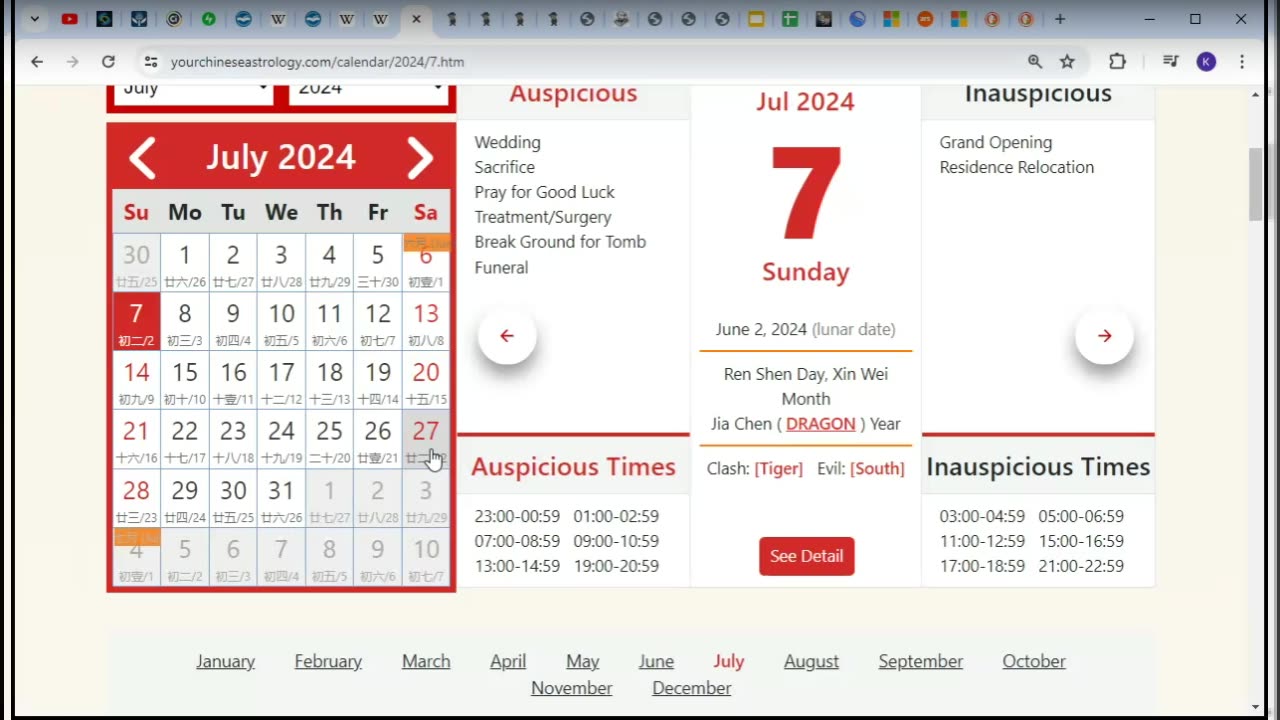Viewport: 1280px width, 720px height.
Task: Open the November month link
Action: point(571,688)
